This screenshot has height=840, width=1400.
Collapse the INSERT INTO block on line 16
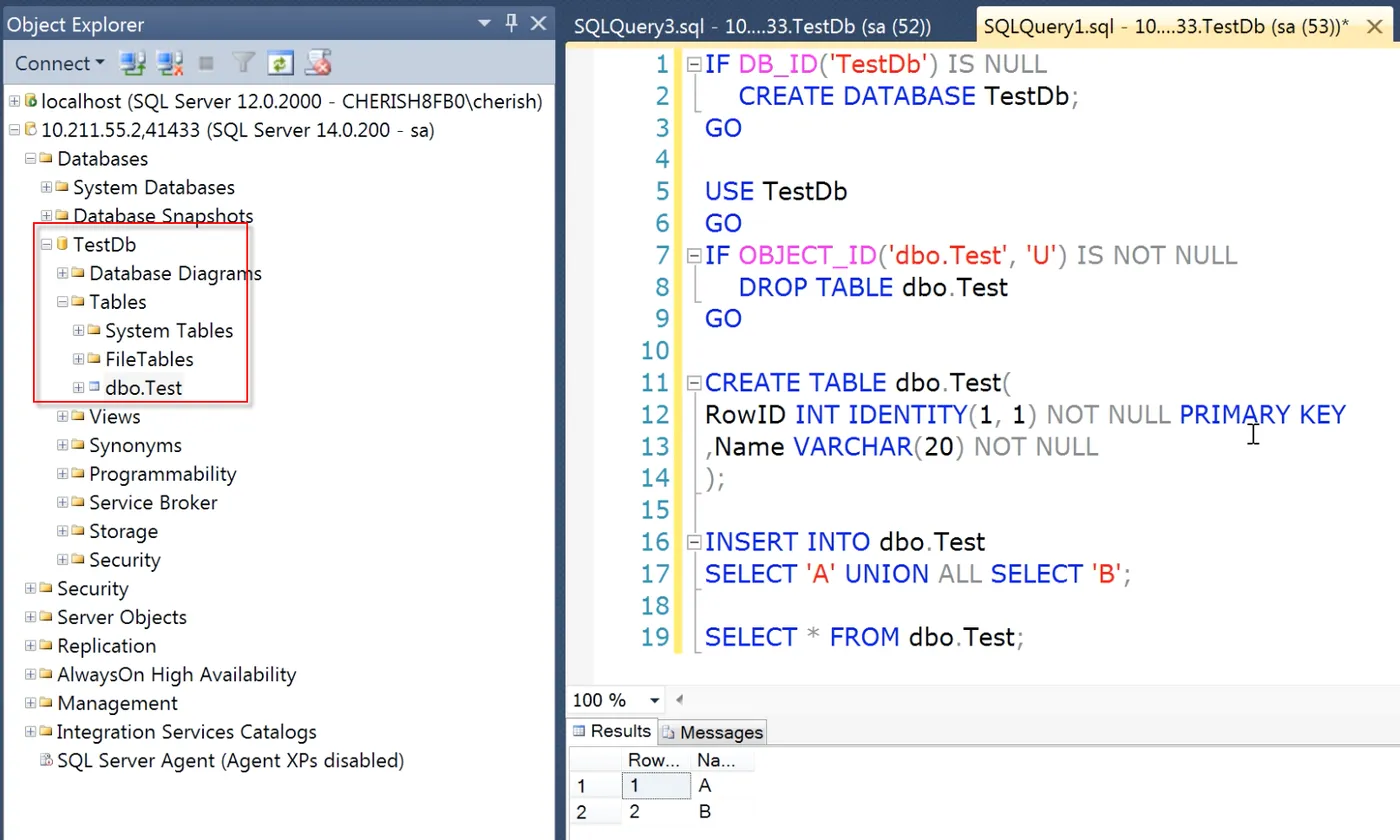tap(693, 543)
